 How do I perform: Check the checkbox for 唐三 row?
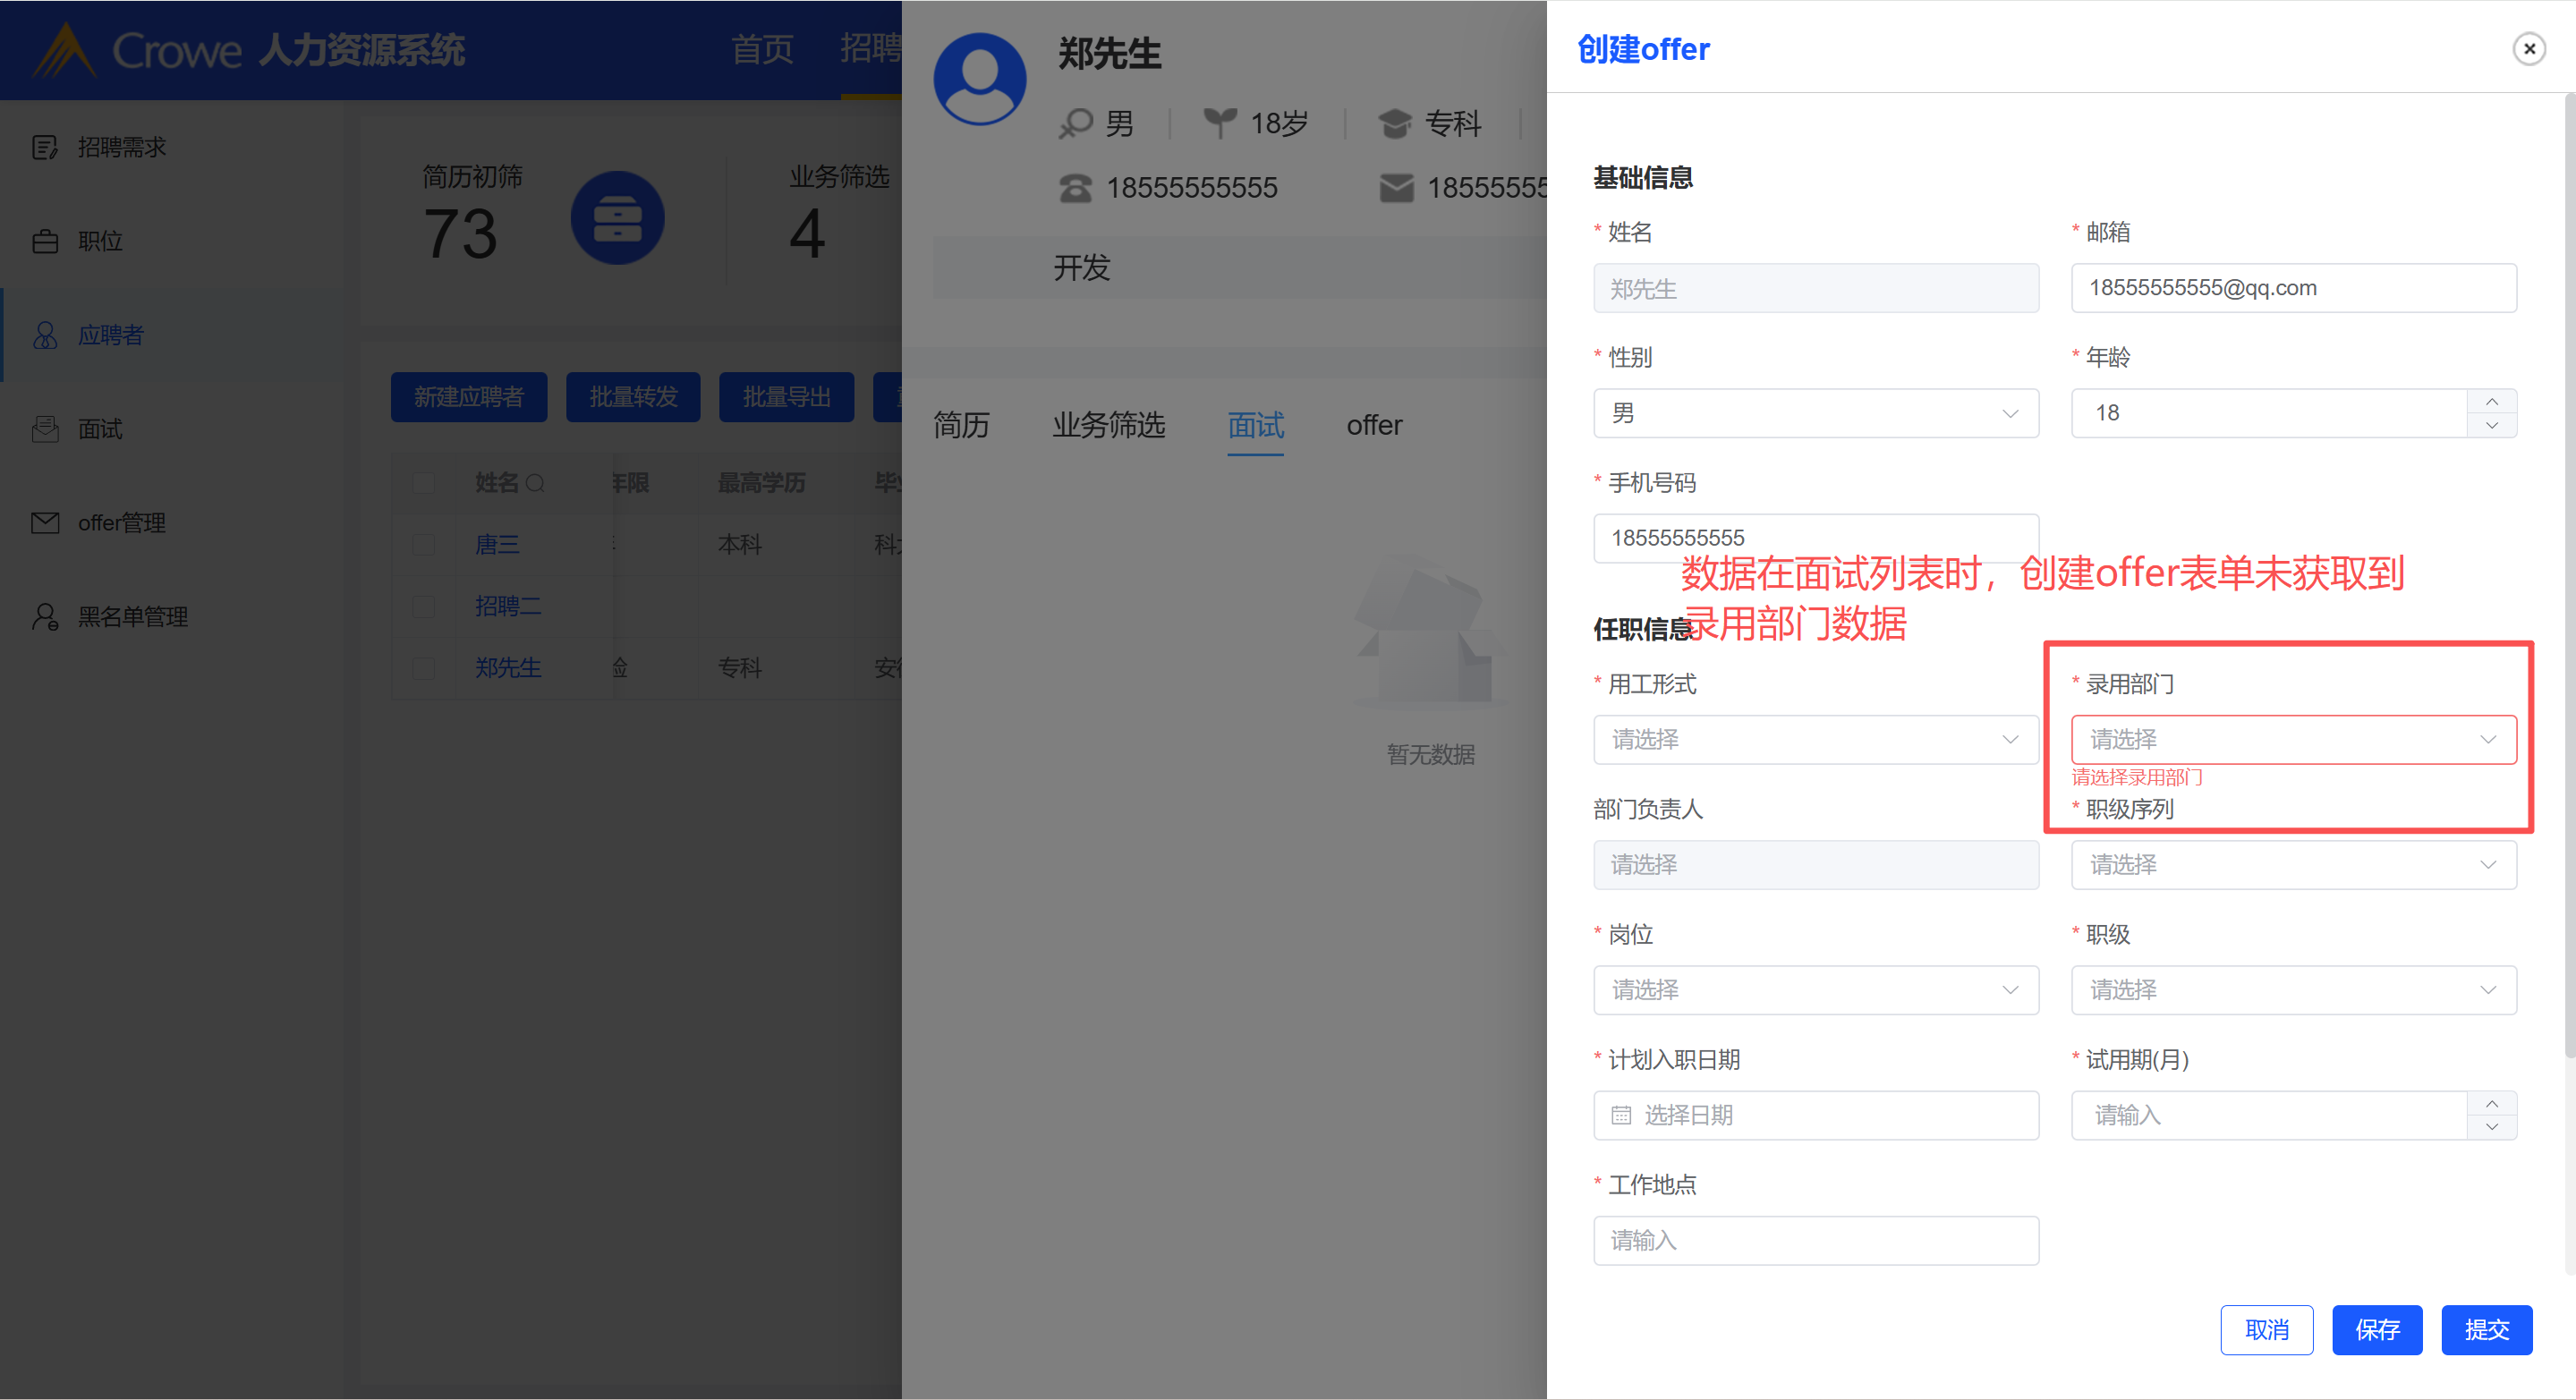point(423,544)
